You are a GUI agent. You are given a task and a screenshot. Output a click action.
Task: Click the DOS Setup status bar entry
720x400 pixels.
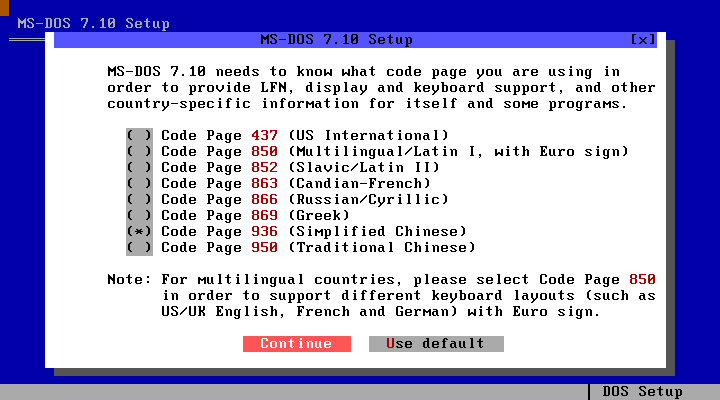(x=642, y=392)
